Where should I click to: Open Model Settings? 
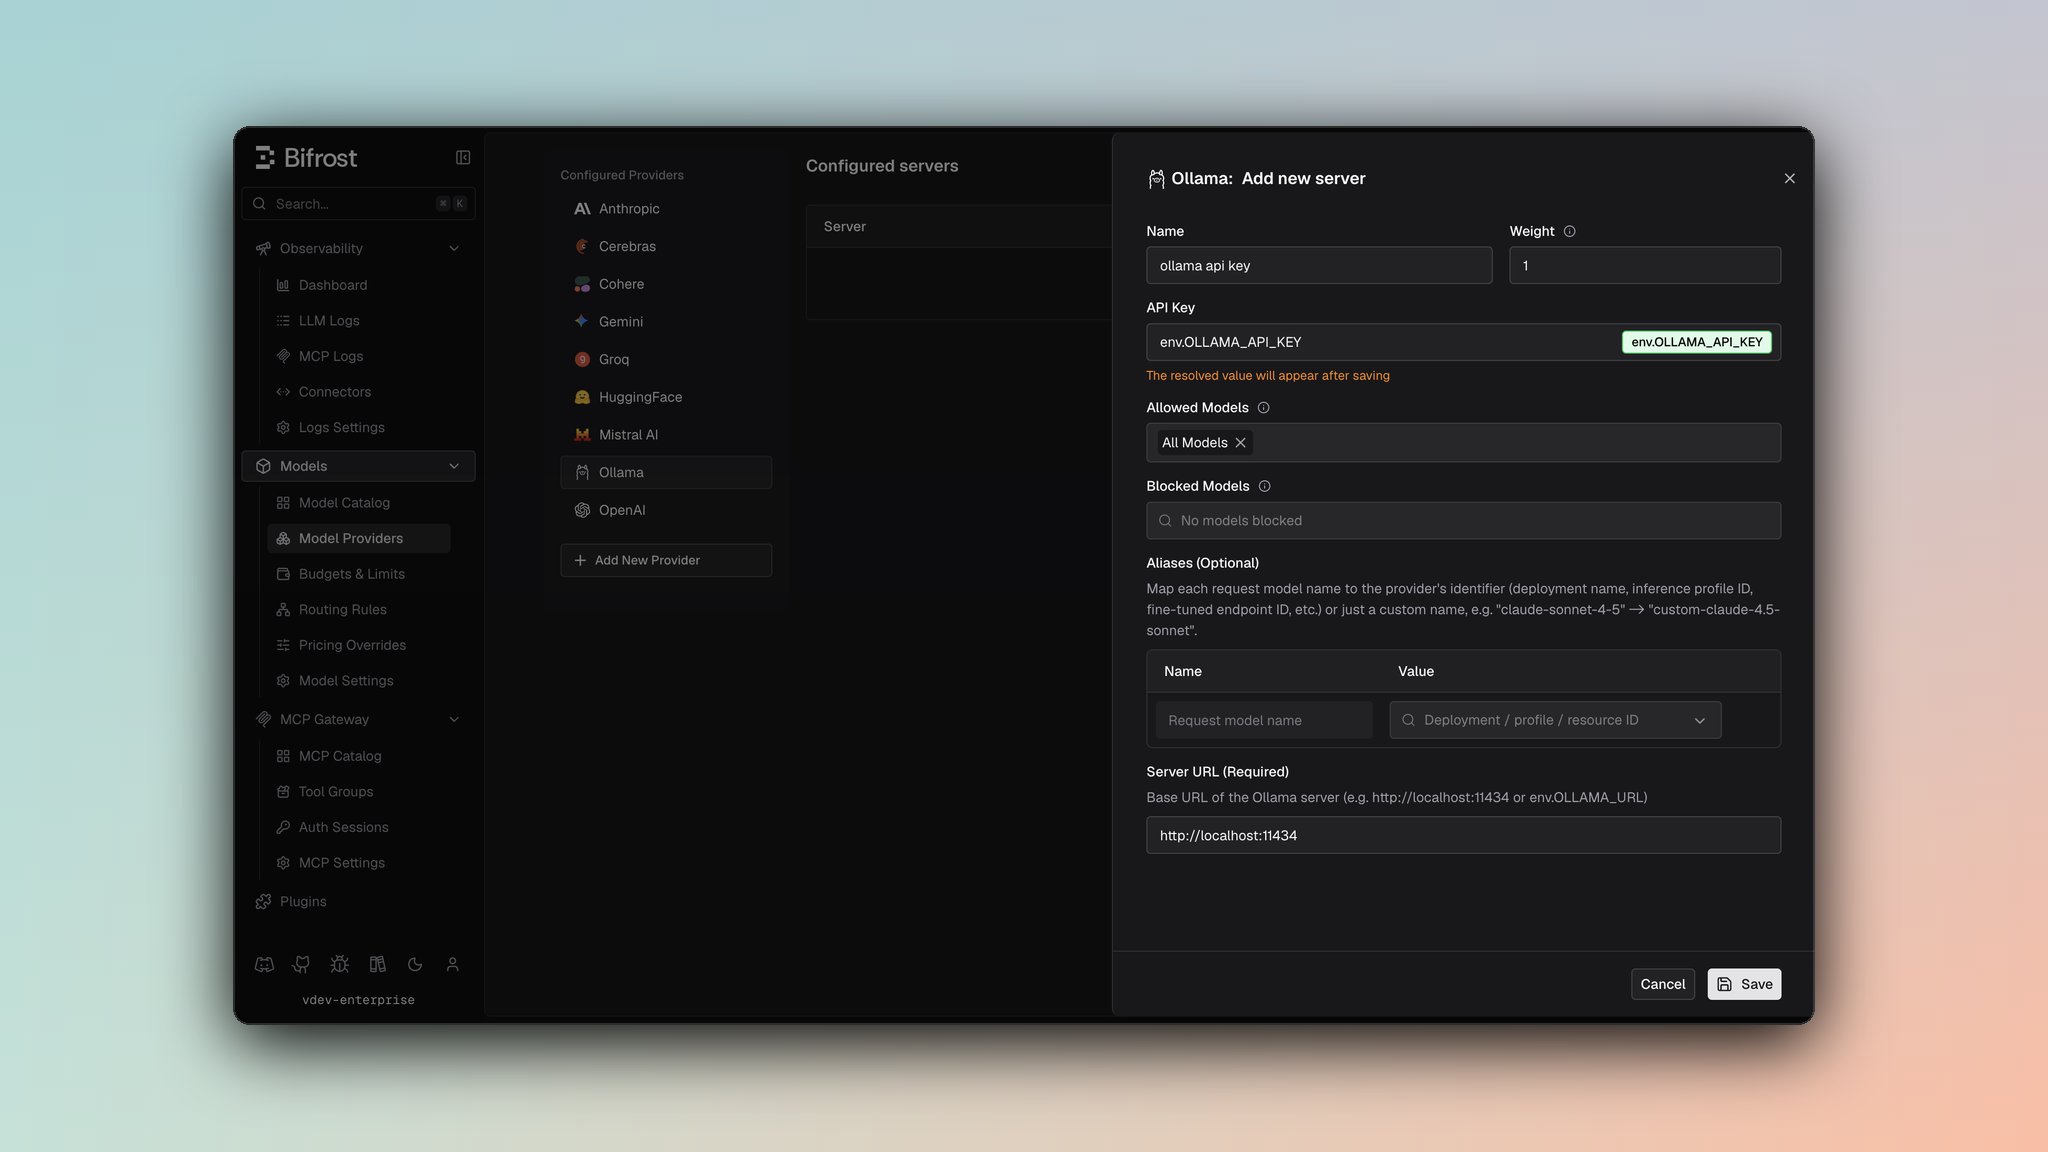coord(359,680)
